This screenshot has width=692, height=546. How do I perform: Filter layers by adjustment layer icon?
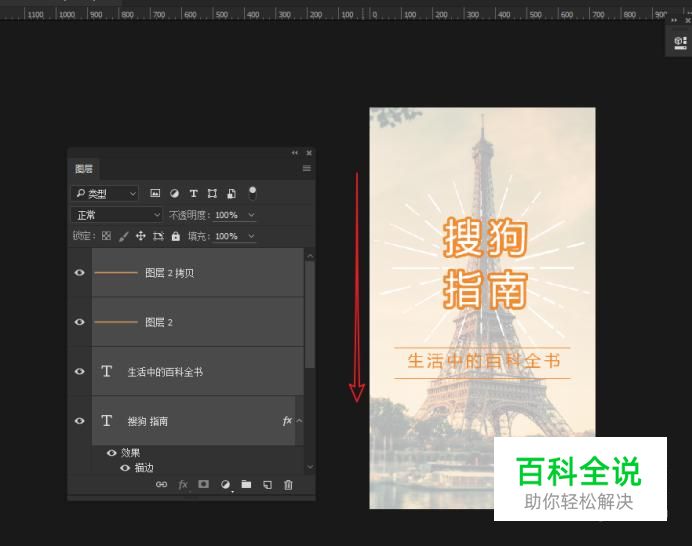click(x=174, y=193)
